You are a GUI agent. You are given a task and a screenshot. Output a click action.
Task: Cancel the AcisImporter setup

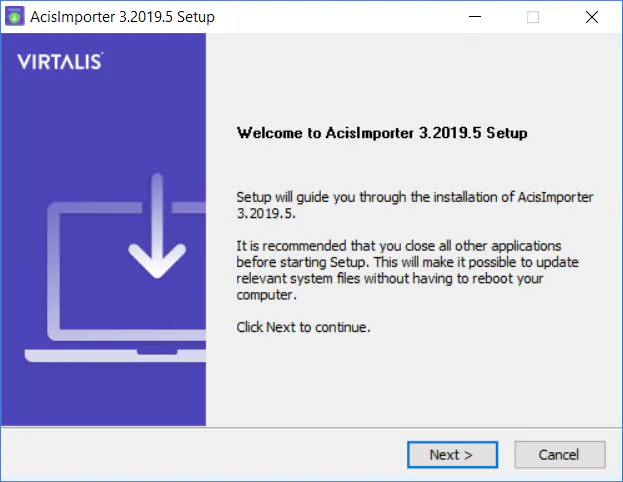(559, 455)
